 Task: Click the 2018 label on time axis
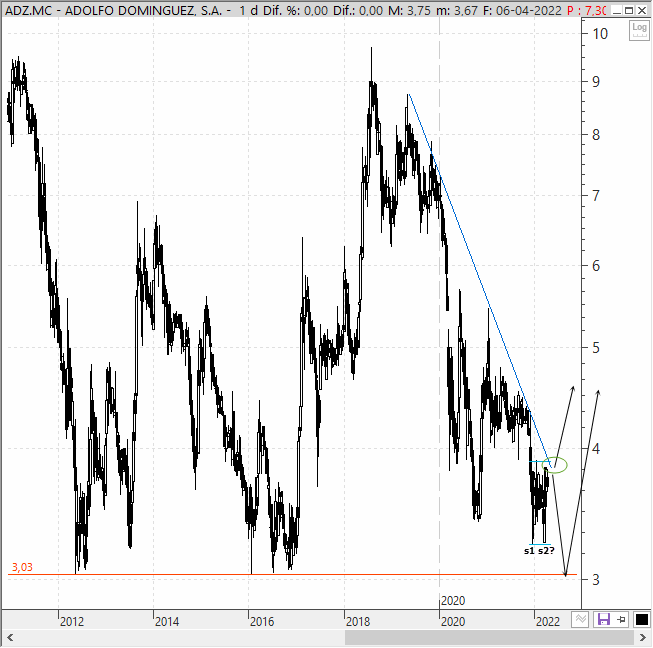point(358,621)
